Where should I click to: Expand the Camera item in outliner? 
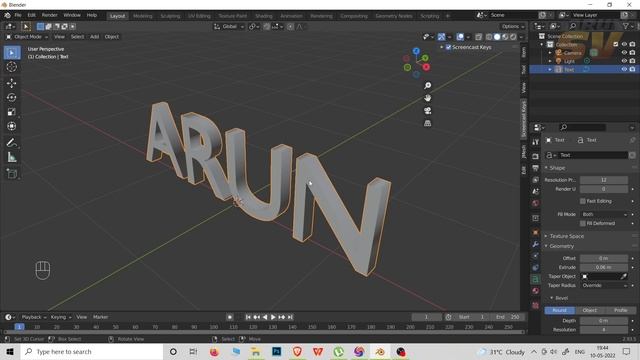pos(550,53)
